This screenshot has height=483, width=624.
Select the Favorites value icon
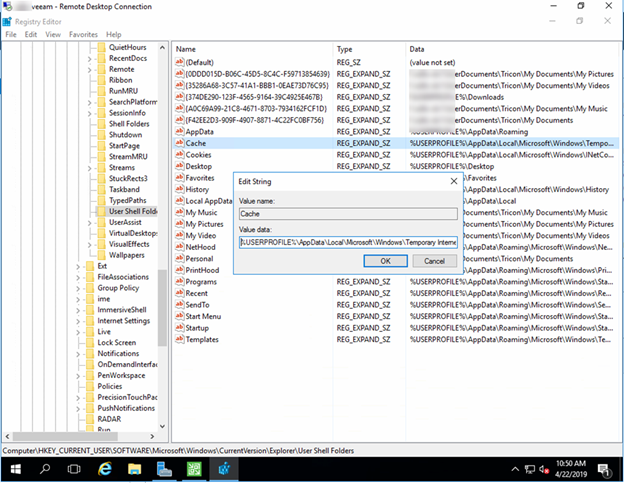tap(179, 177)
